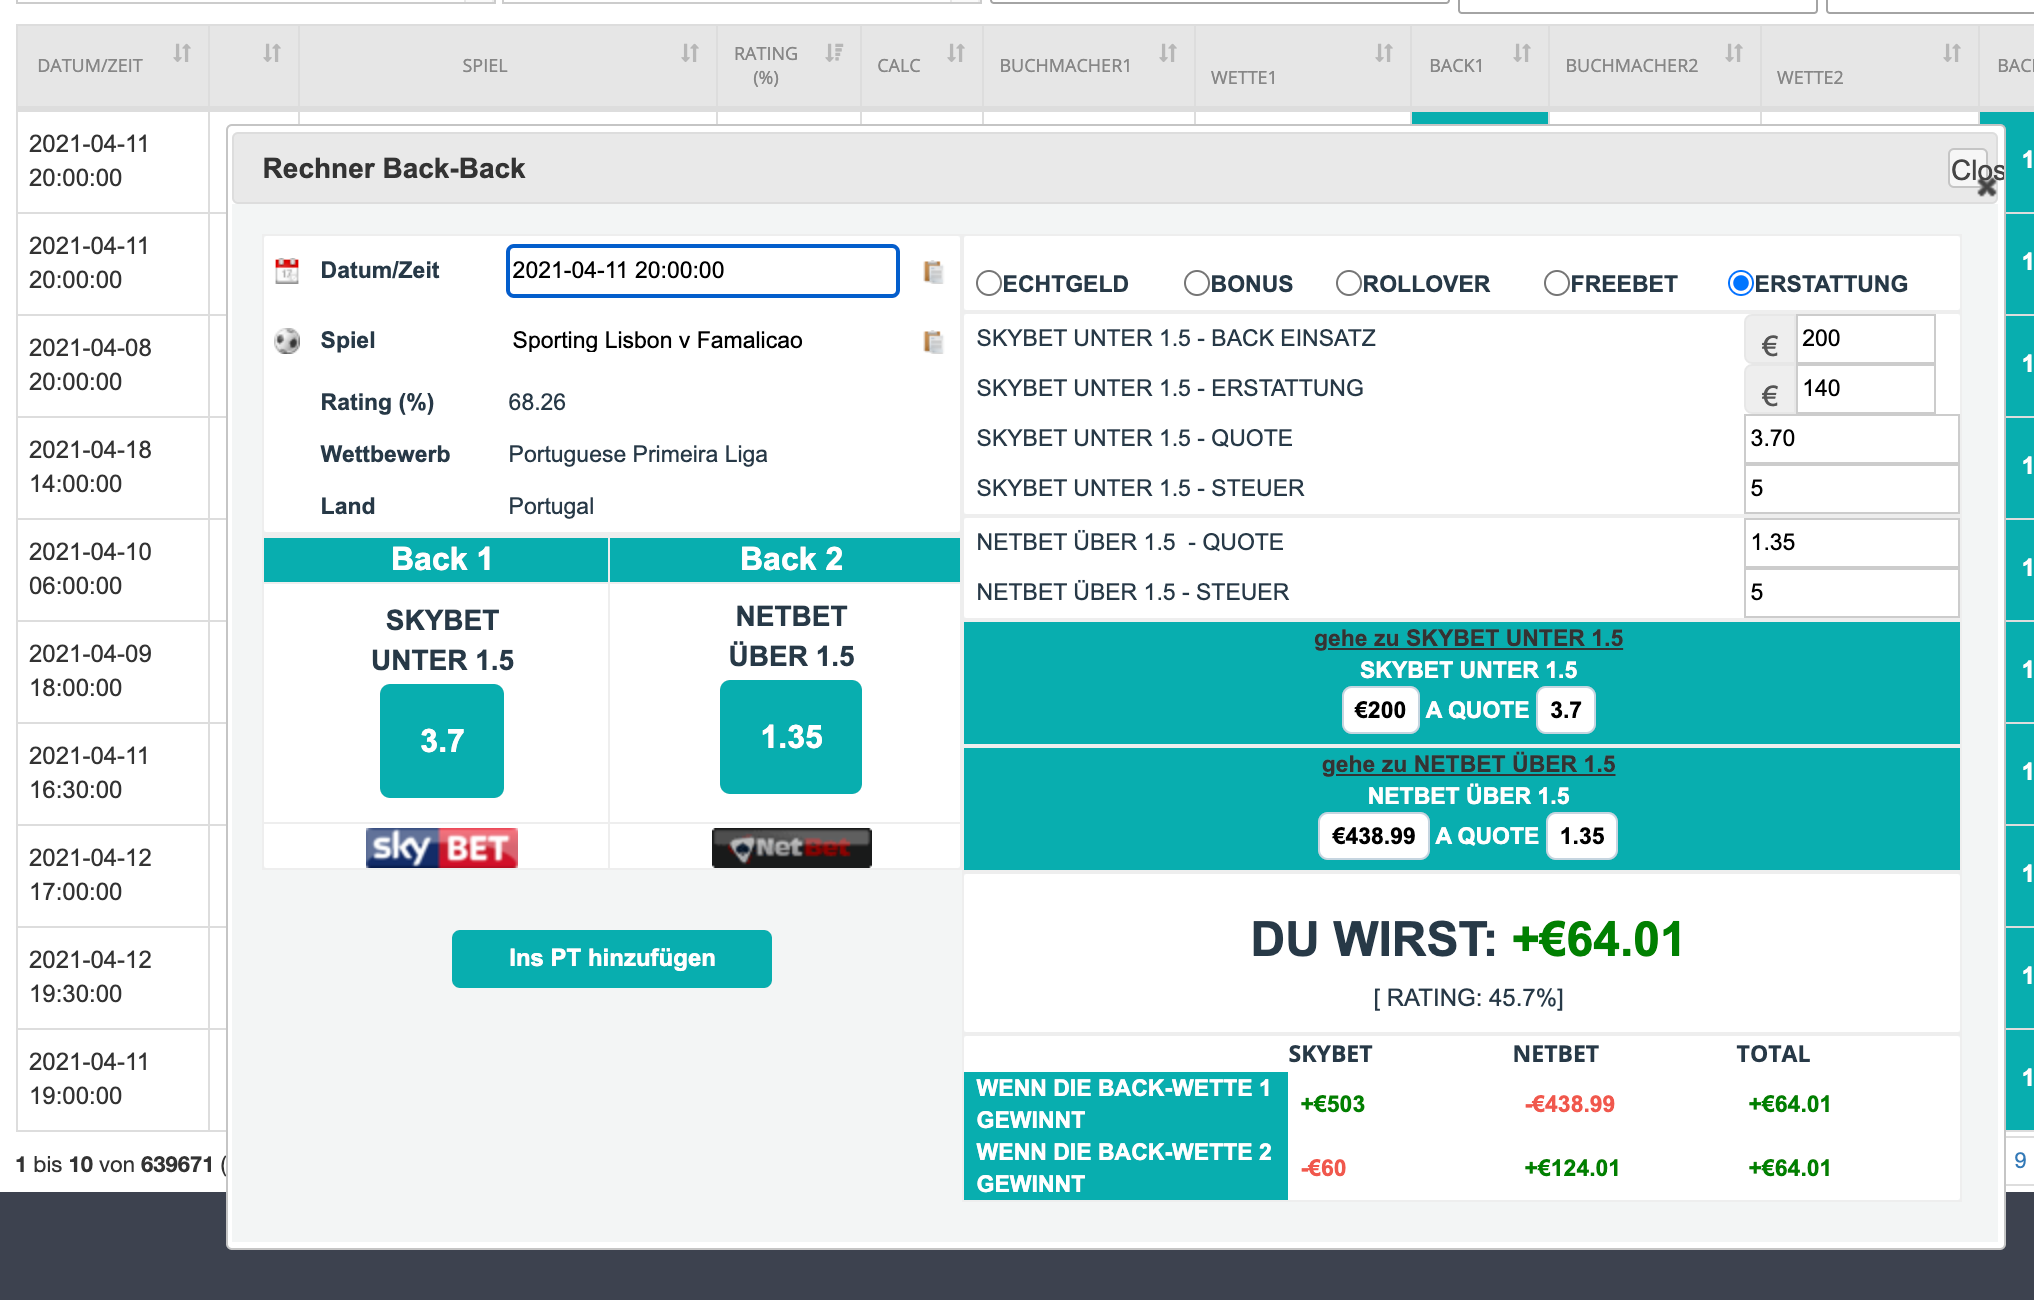Select the ROLLOVER radio option
Viewport: 2034px width, 1300px height.
tap(1349, 284)
